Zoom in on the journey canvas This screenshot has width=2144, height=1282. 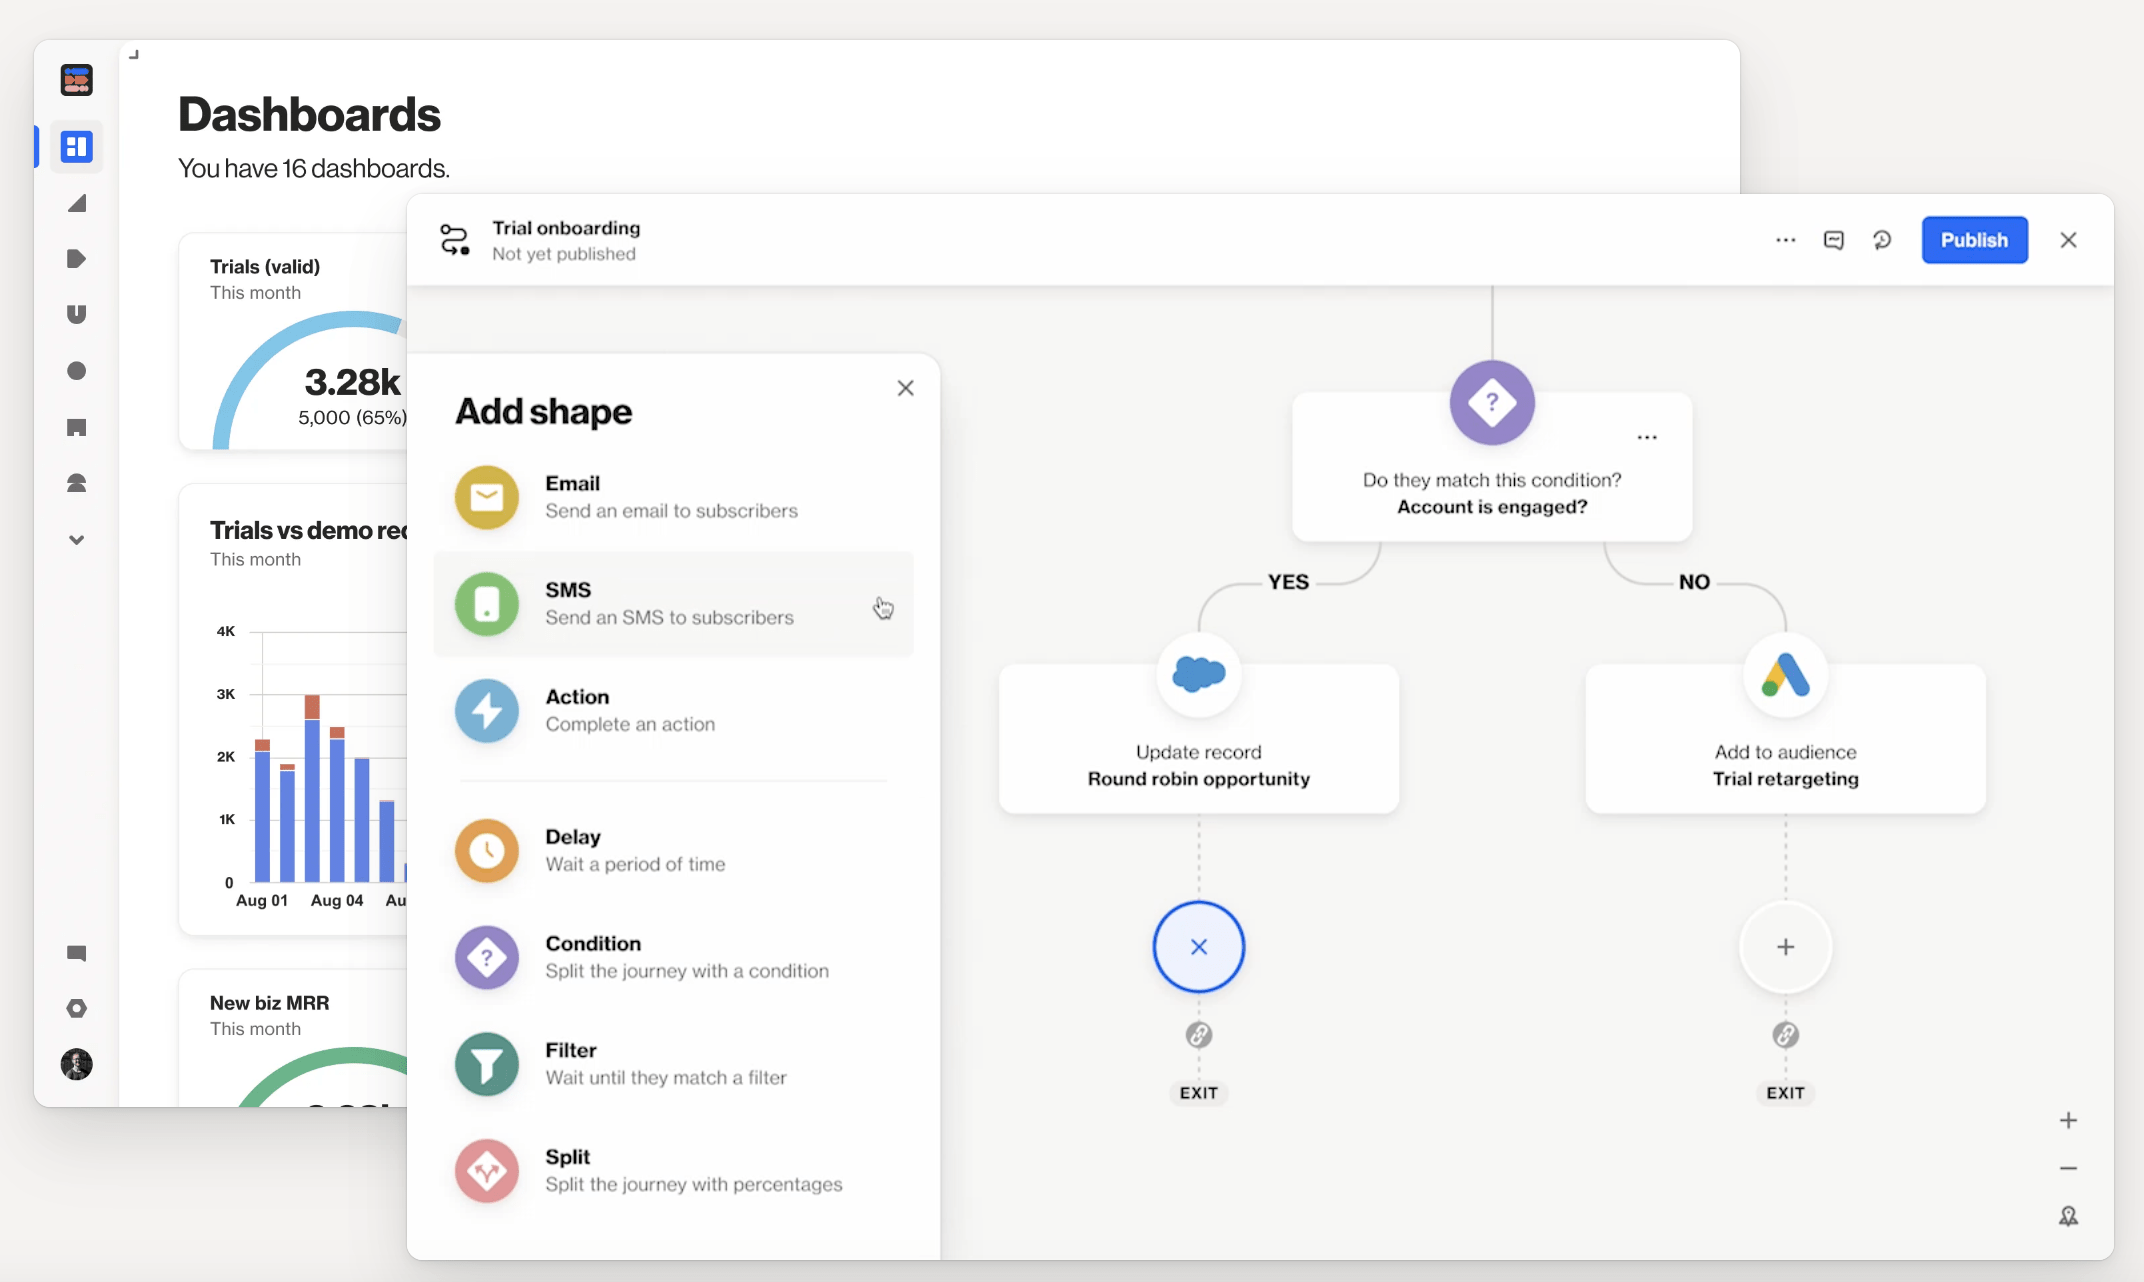click(x=2068, y=1121)
